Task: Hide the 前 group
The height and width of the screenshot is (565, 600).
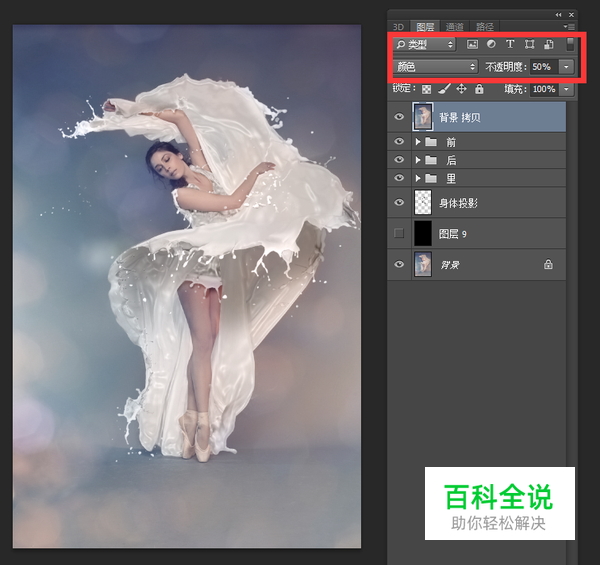Action: tap(399, 142)
